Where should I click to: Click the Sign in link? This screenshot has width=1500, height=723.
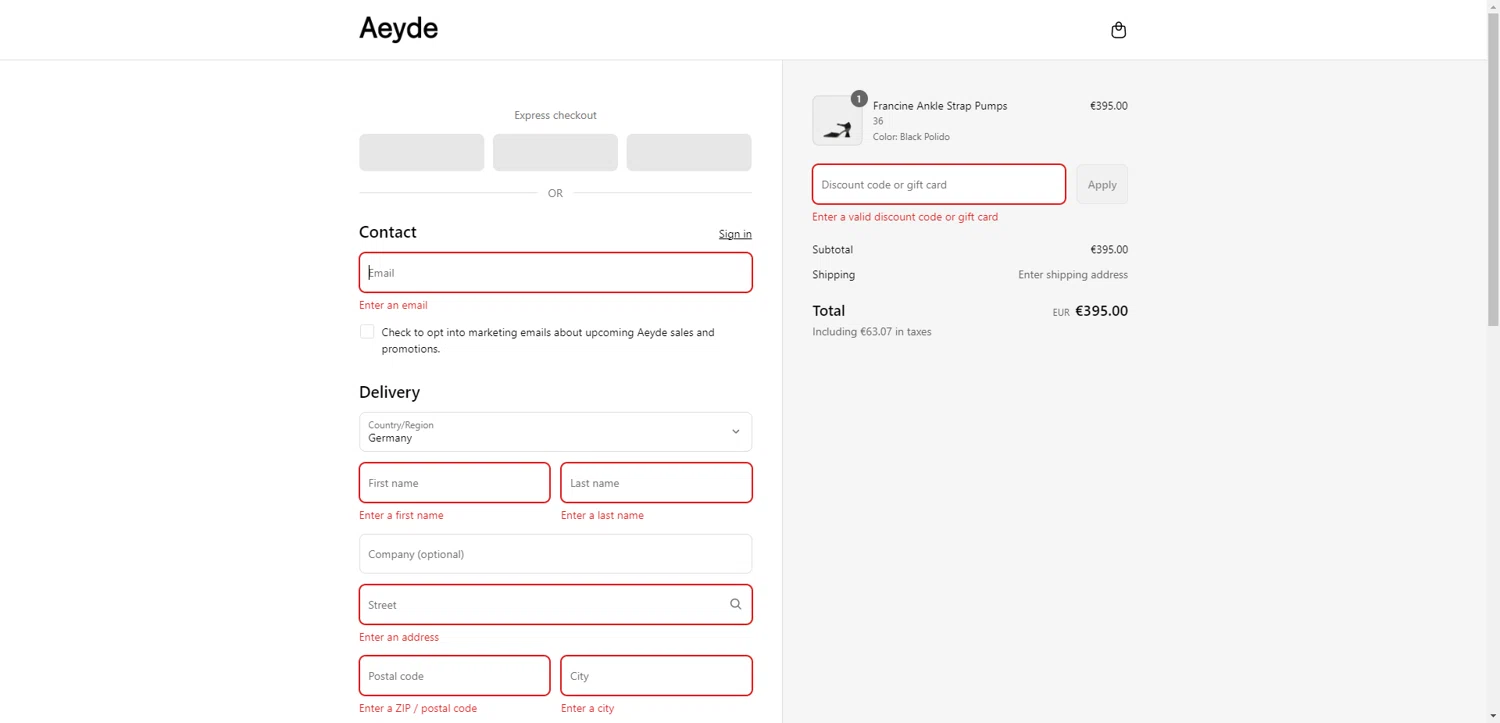(735, 234)
